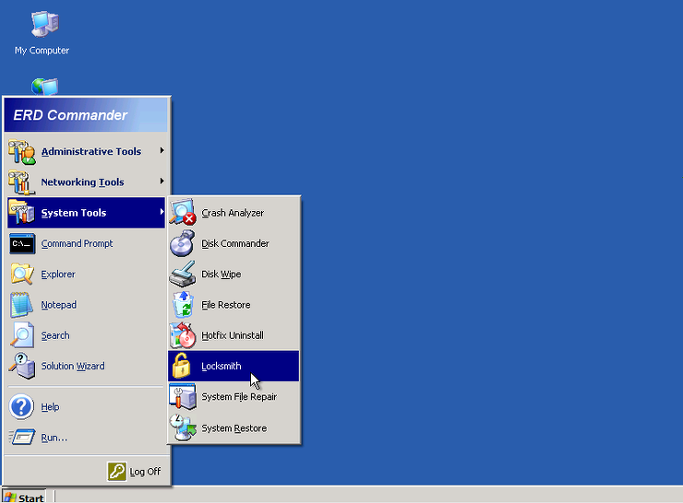
Task: Choose the Run... menu entry
Action: [86, 437]
